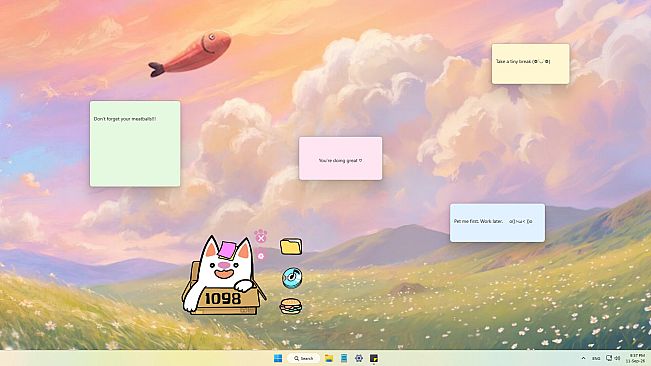This screenshot has width=651, height=366.
Task: Expand the system tray hidden icons chevron
Action: [583, 358]
